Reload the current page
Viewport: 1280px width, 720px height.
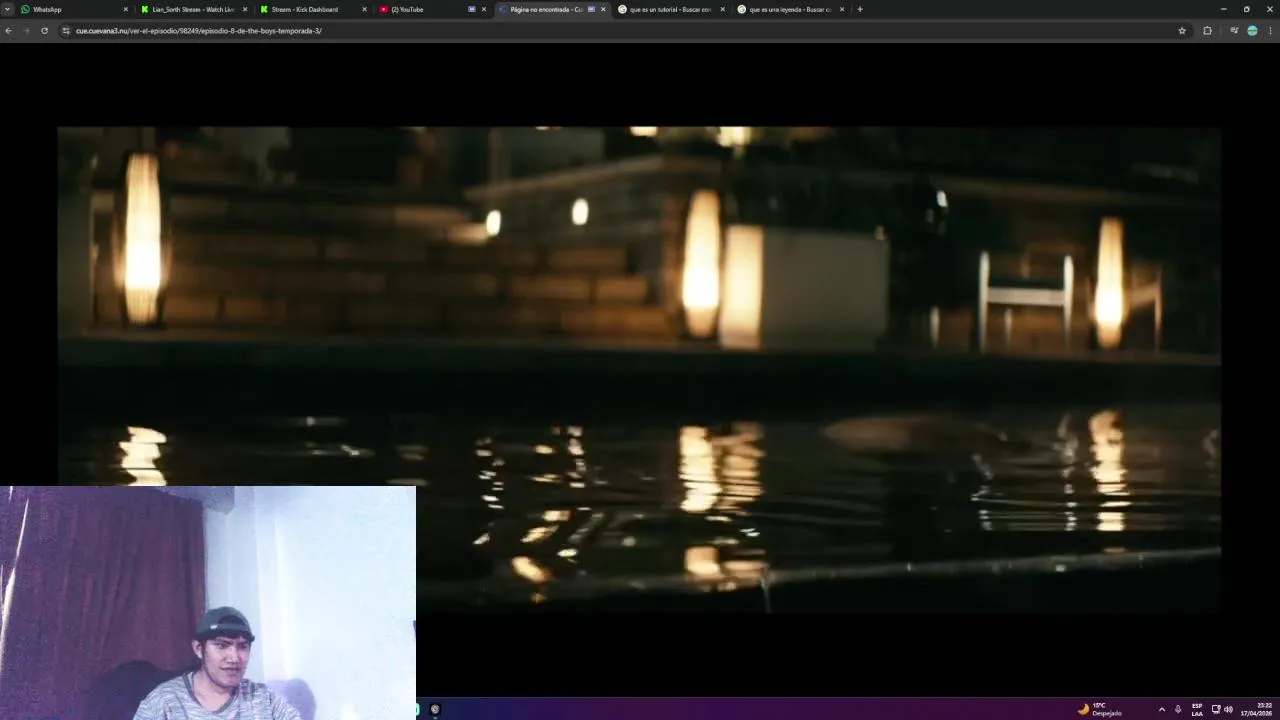coord(44,31)
